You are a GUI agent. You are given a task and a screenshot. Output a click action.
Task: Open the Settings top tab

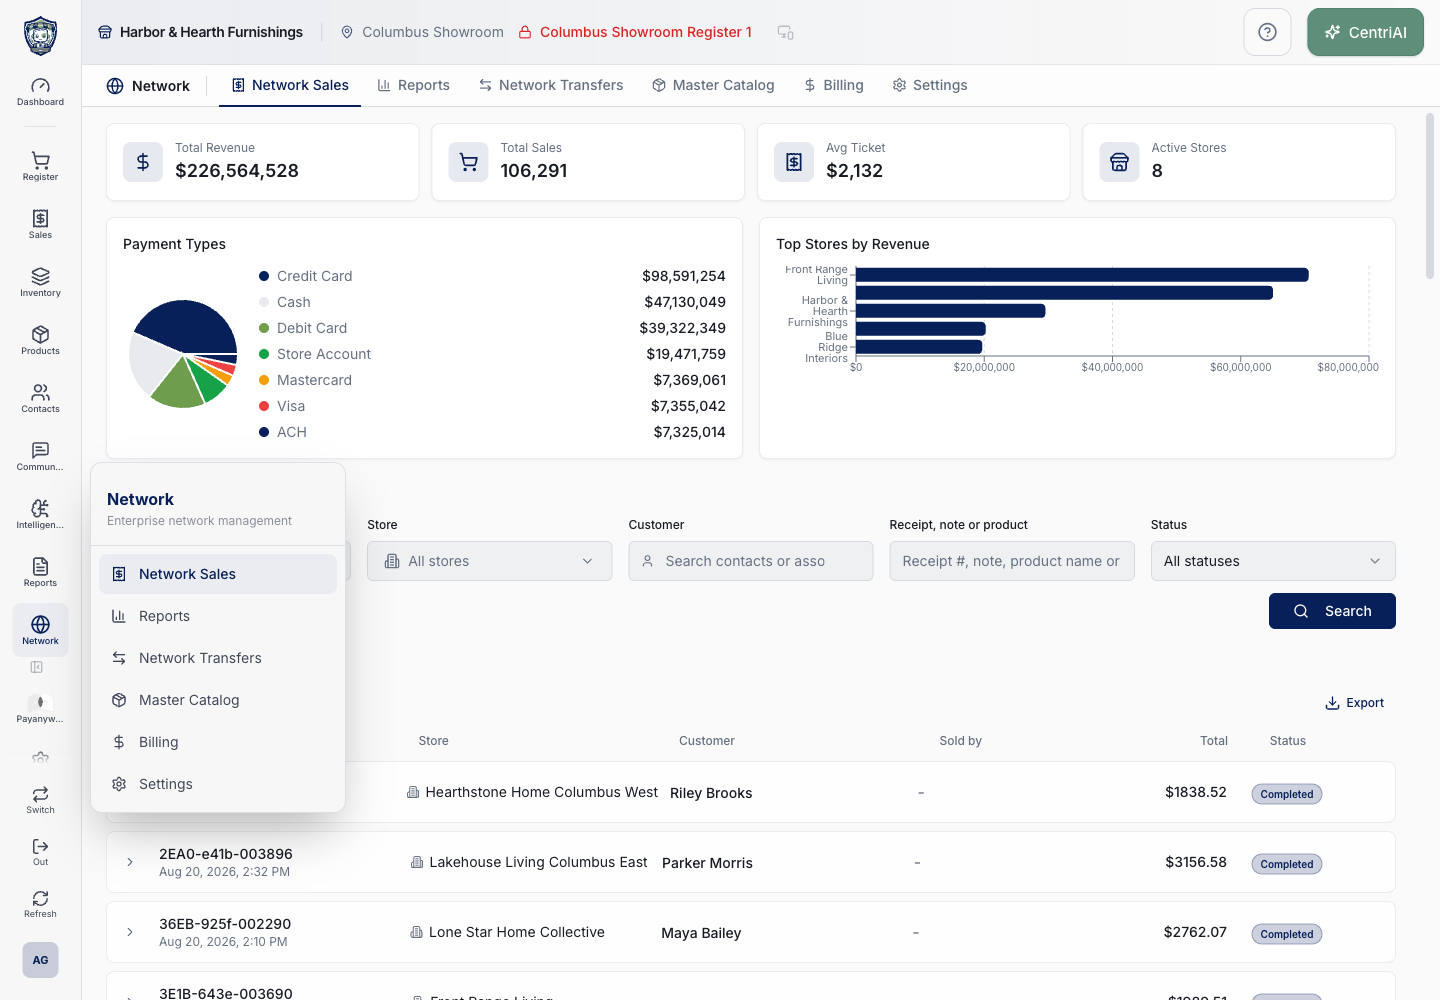[930, 85]
